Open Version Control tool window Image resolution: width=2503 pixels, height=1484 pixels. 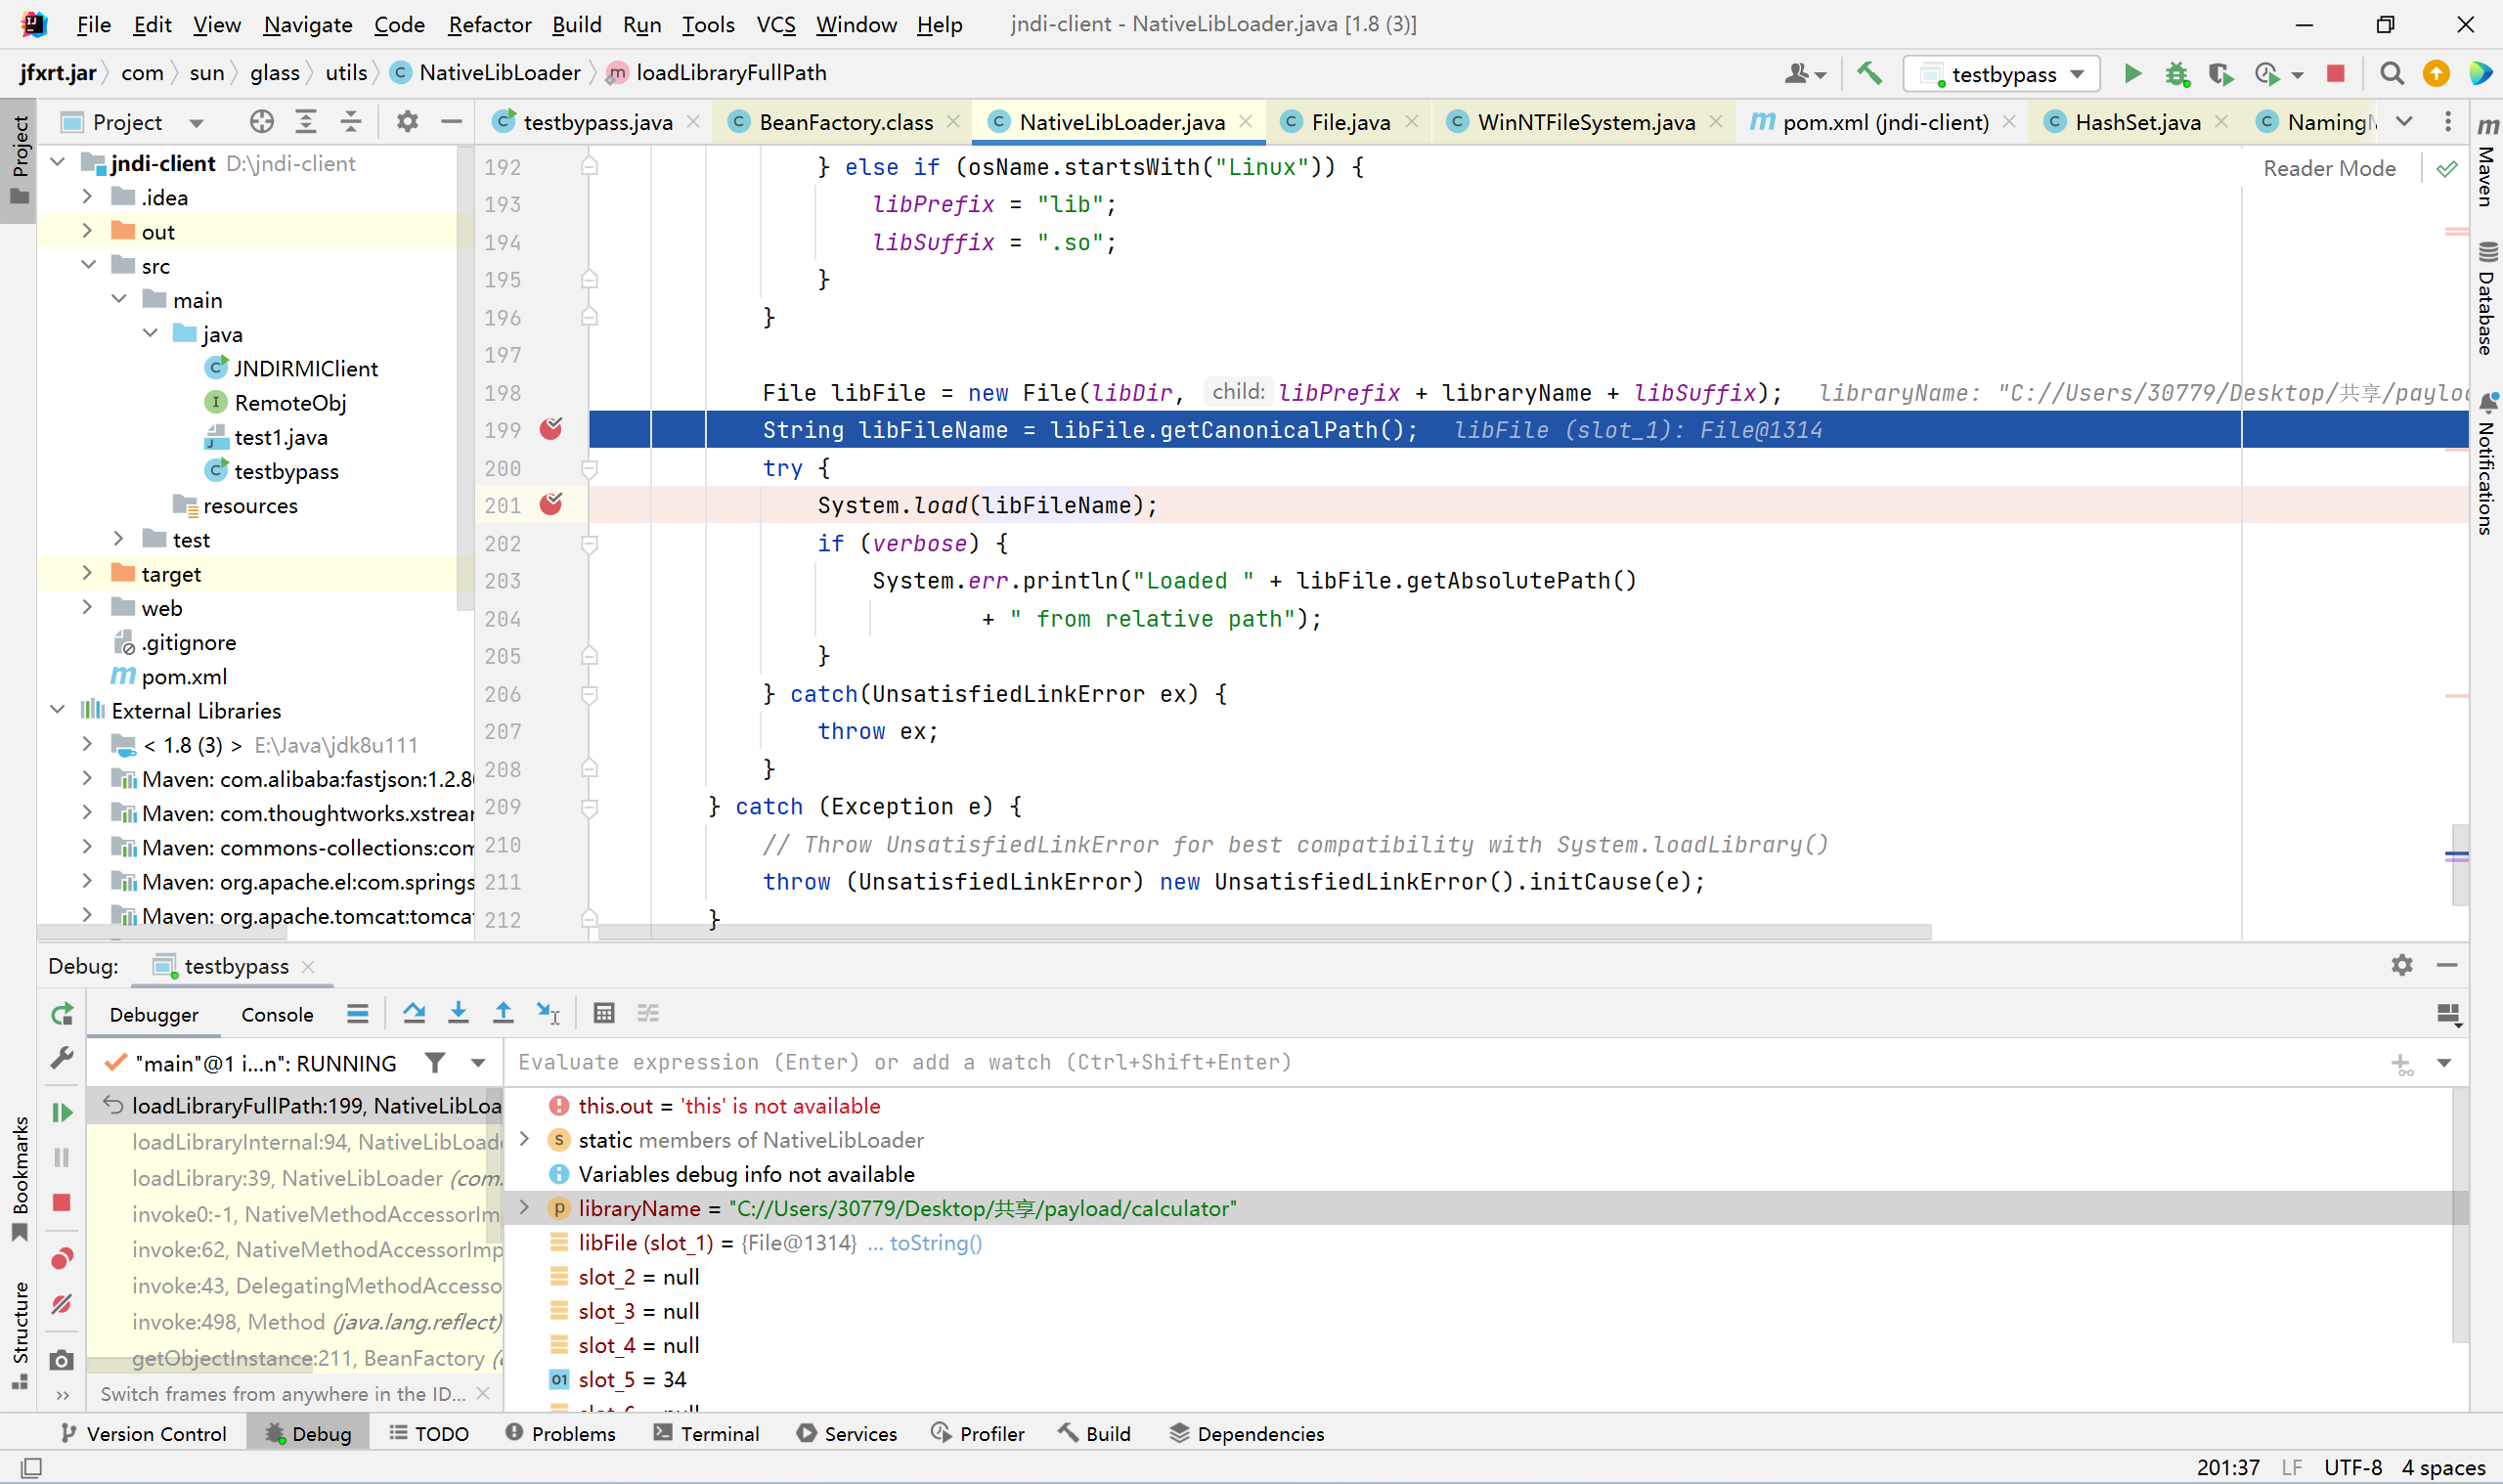click(x=144, y=1433)
